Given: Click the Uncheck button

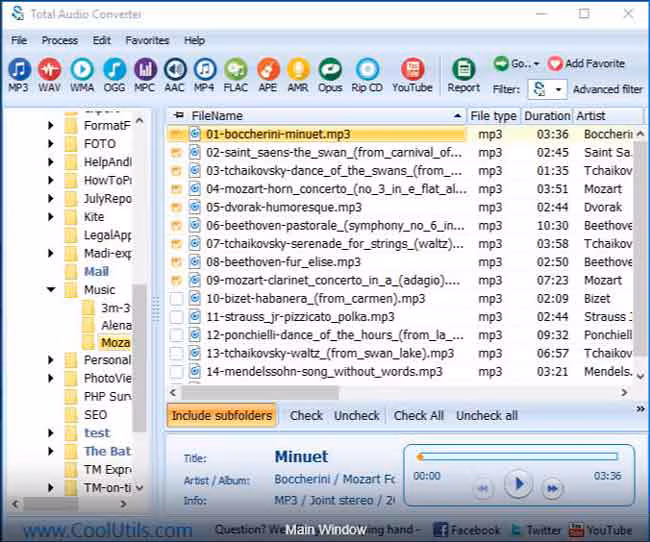Looking at the screenshot, I should coord(357,416).
